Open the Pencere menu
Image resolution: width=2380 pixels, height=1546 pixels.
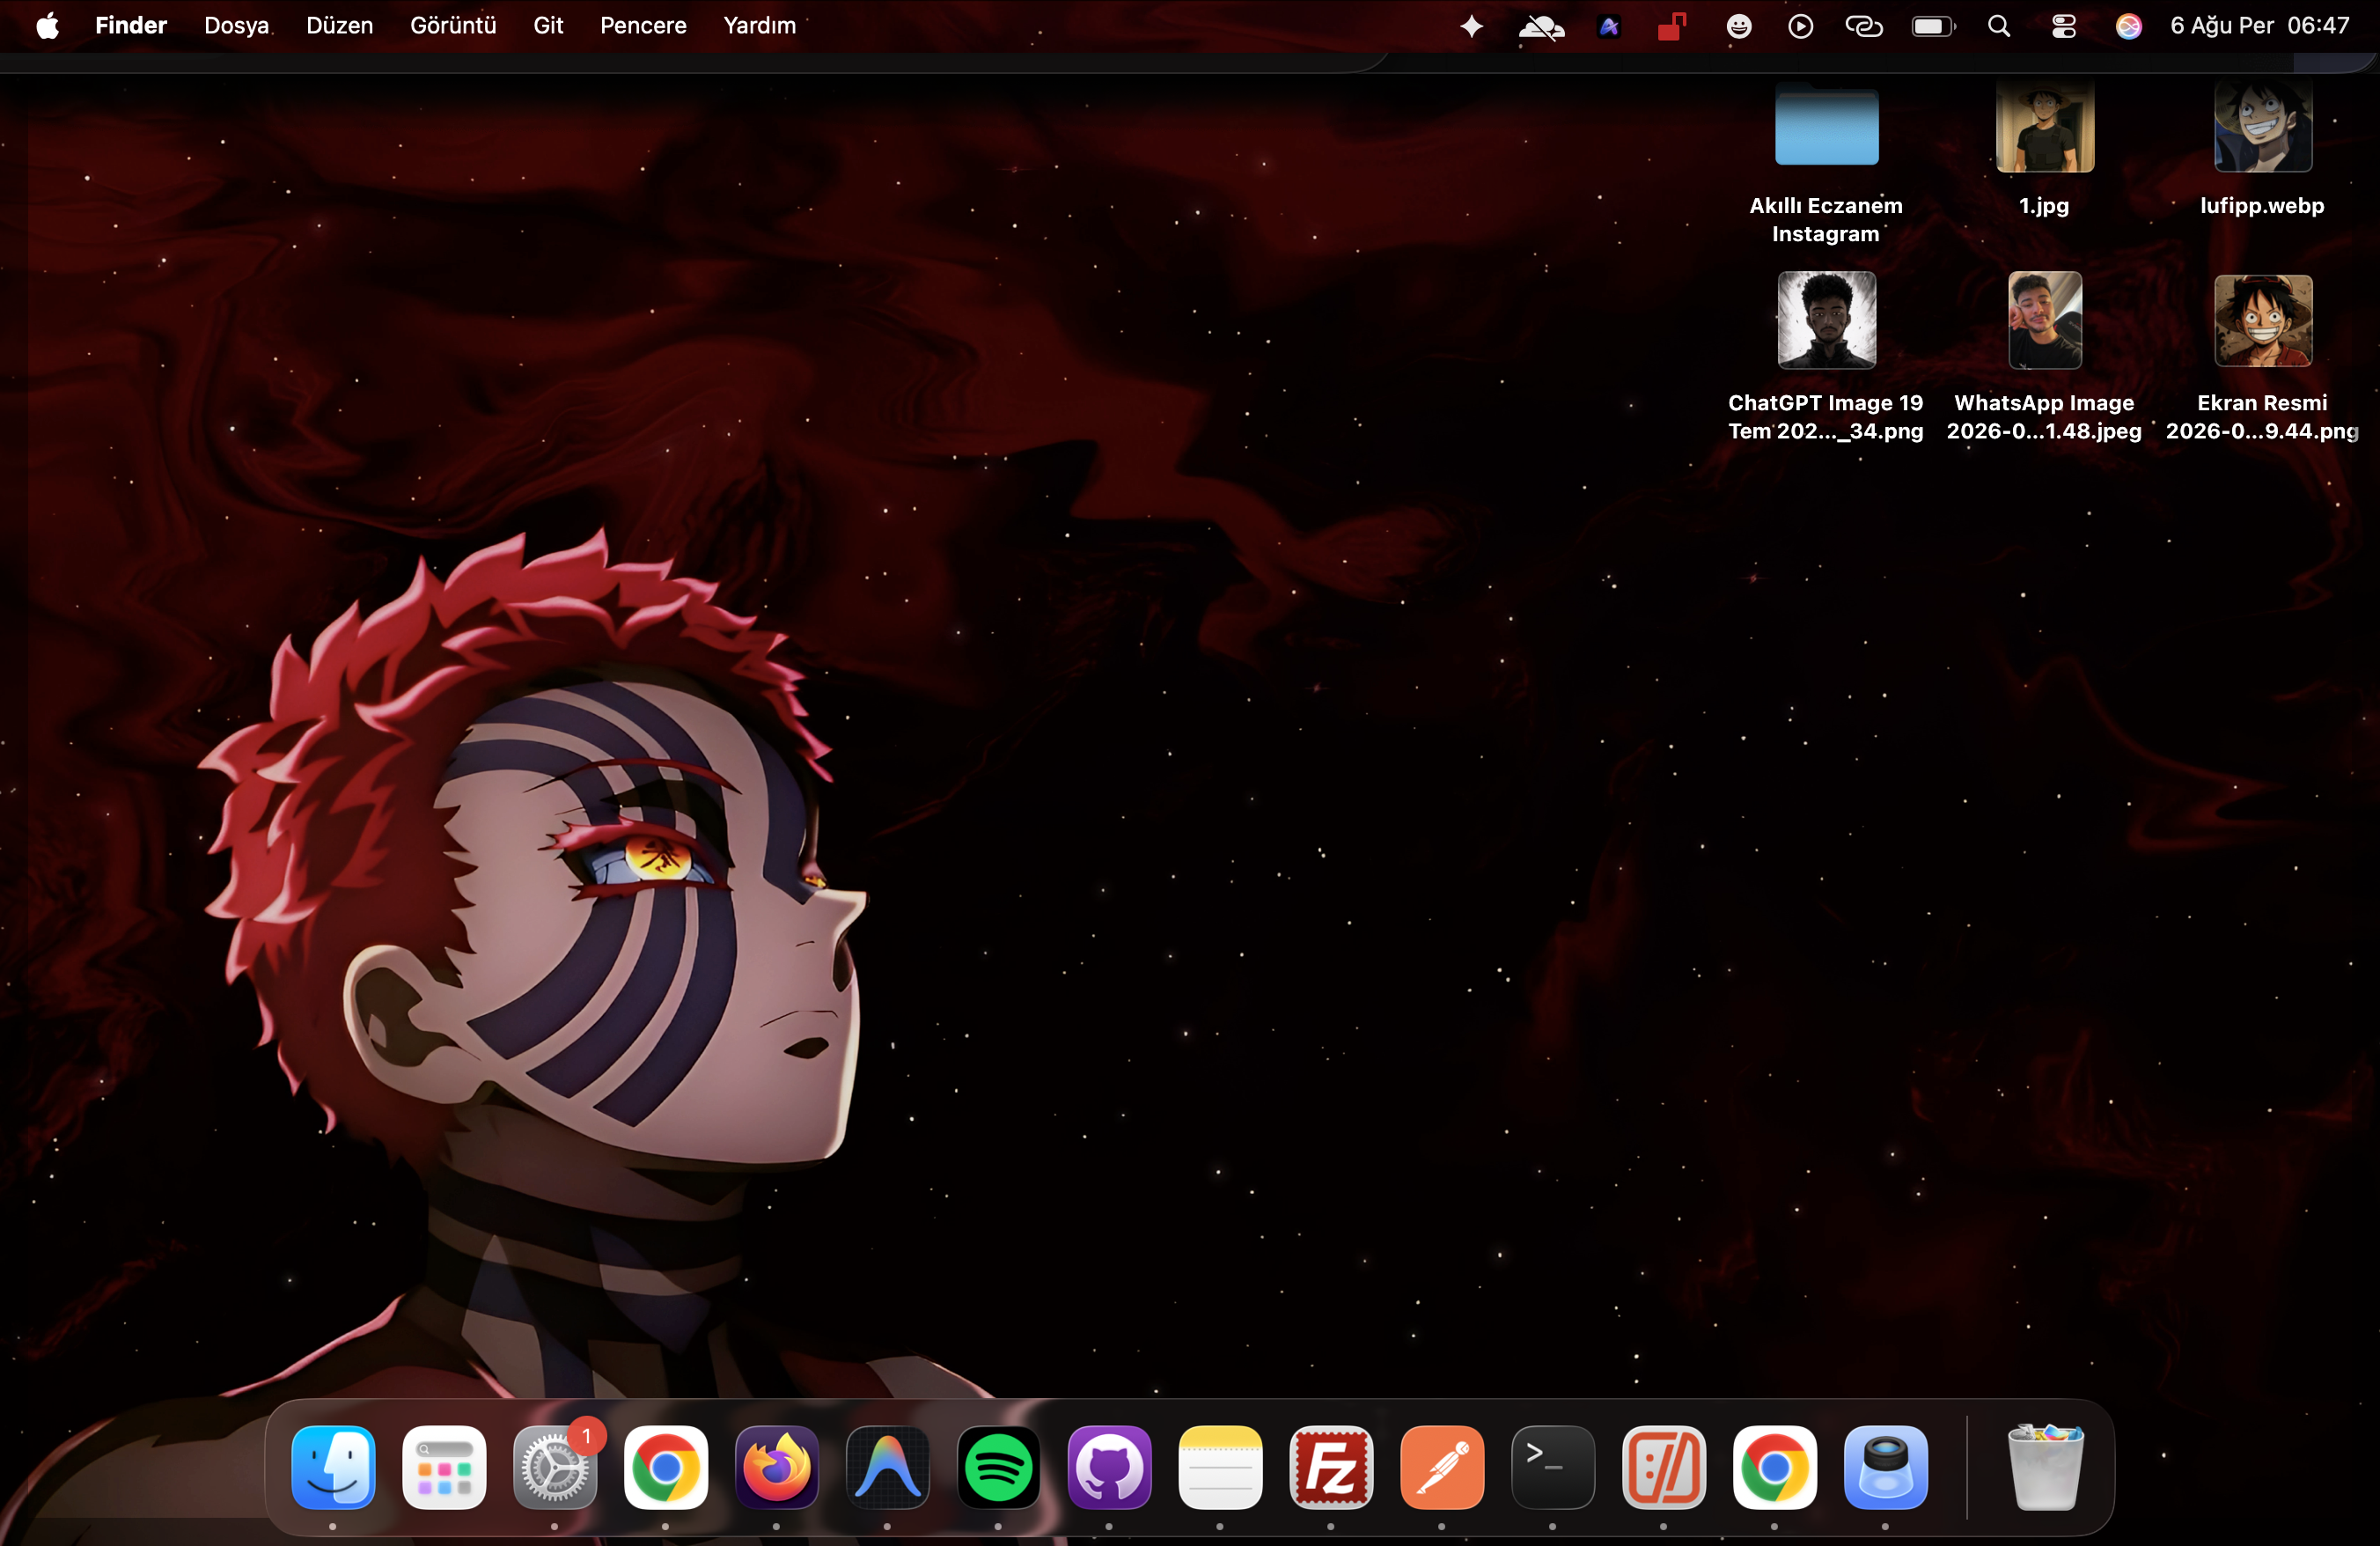(x=643, y=26)
